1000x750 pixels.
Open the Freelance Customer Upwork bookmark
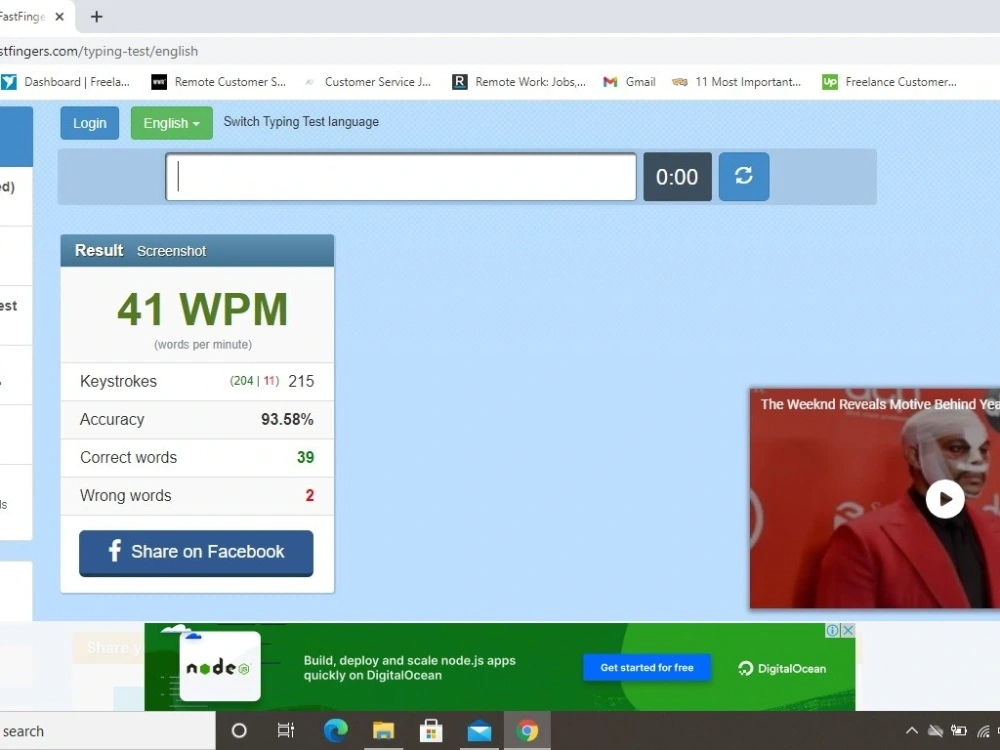(889, 82)
